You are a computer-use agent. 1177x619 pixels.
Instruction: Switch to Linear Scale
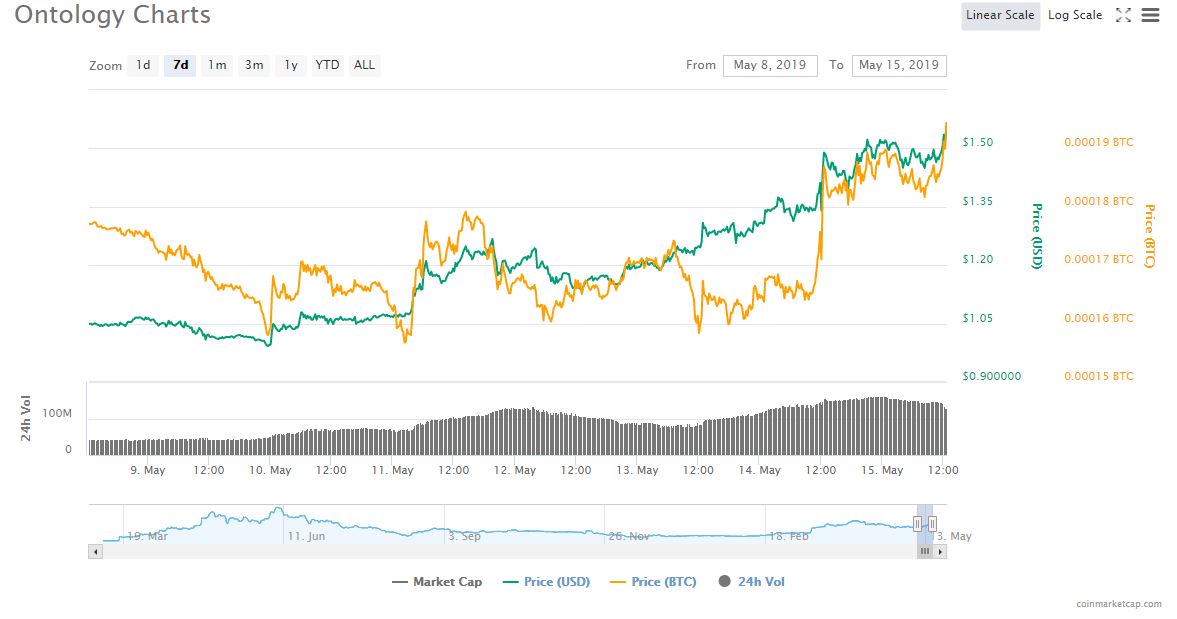(x=1000, y=15)
